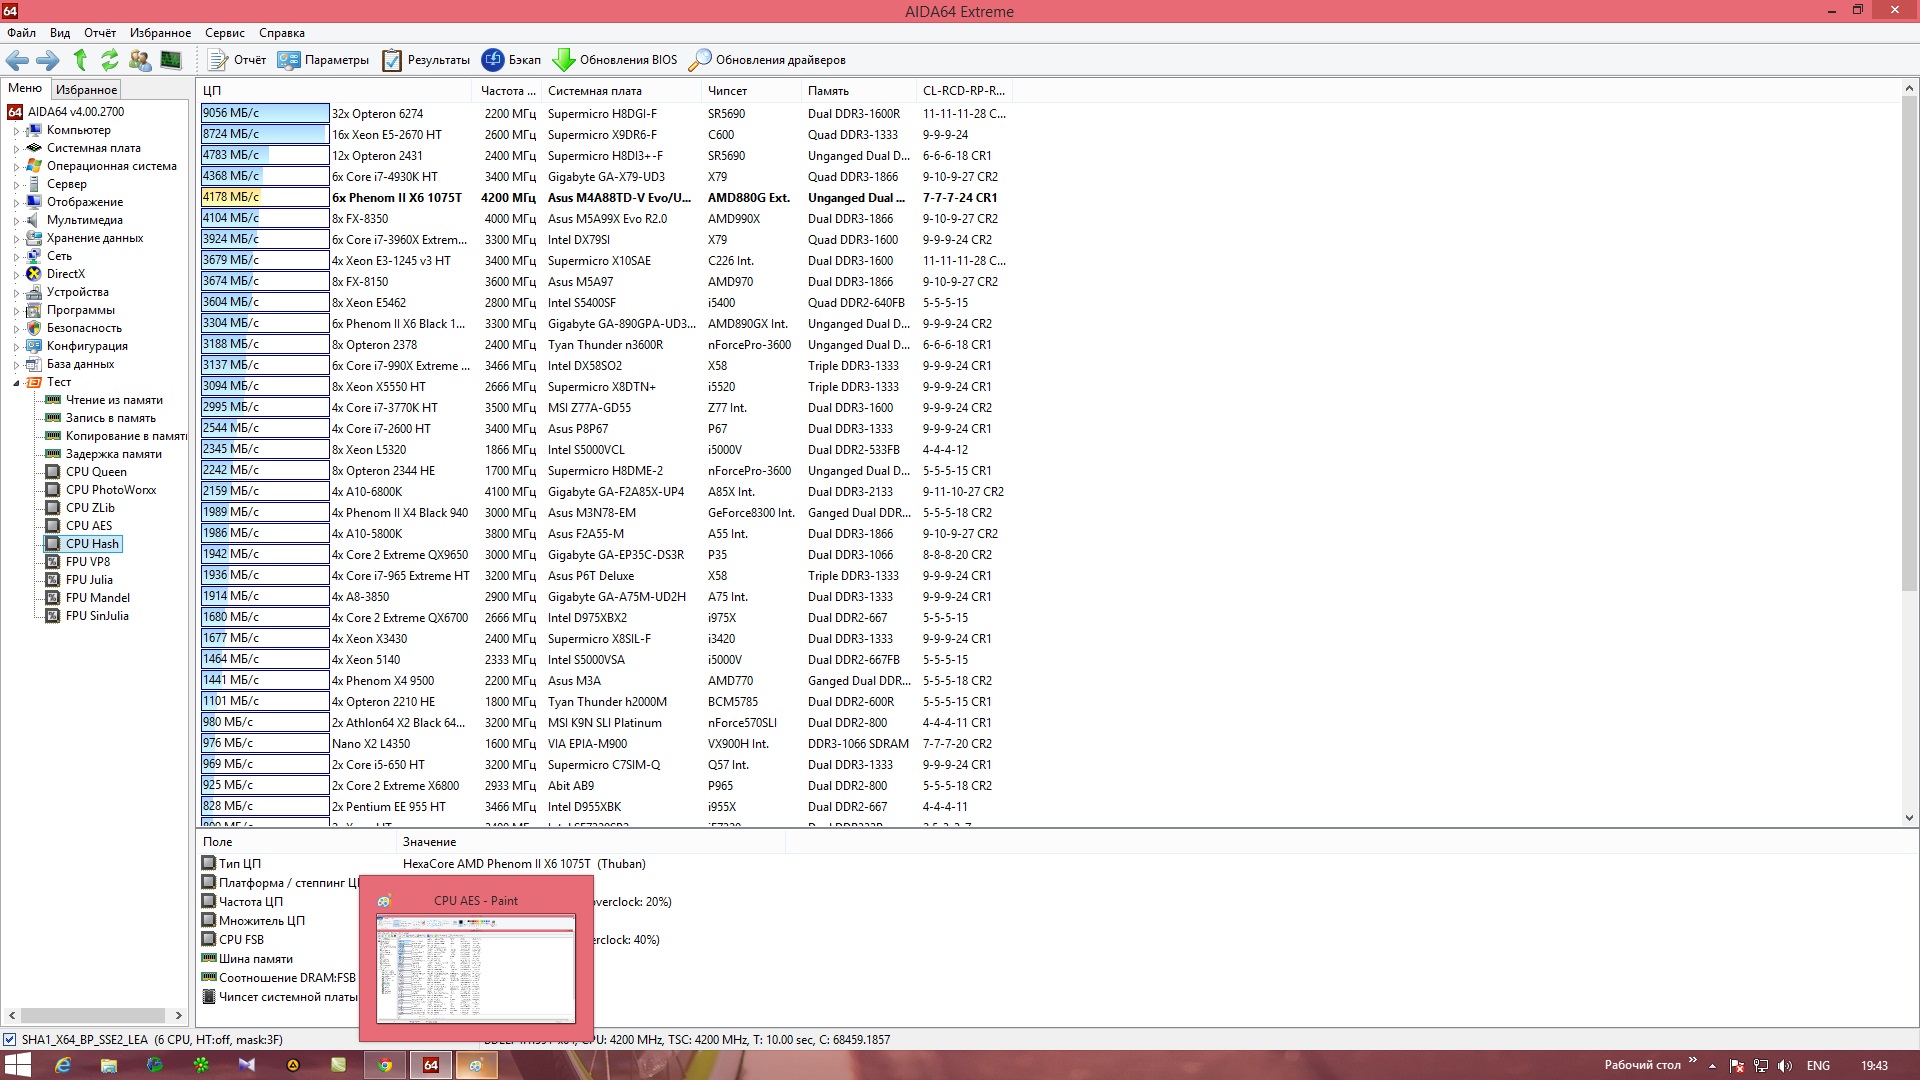Select the CPU AES benchmark
The height and width of the screenshot is (1080, 1920).
click(89, 526)
